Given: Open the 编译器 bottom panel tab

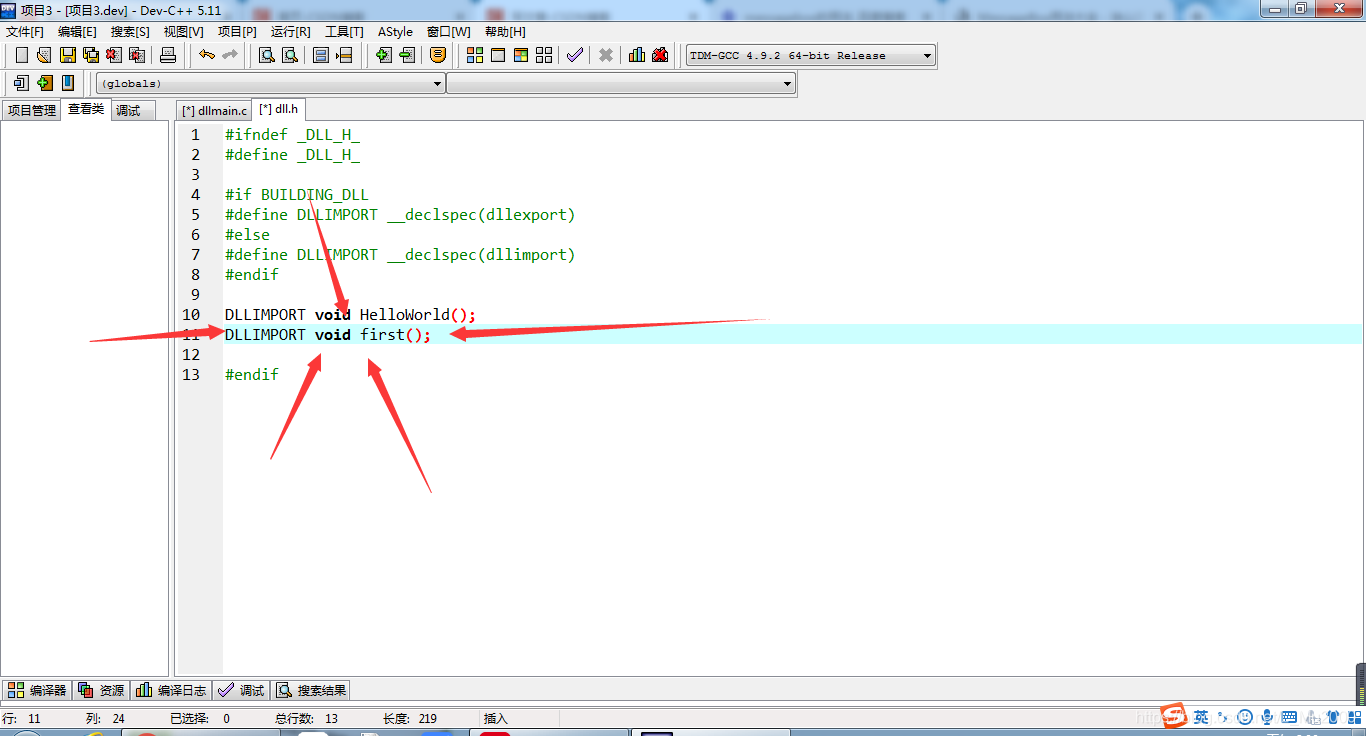Looking at the screenshot, I should (x=37, y=690).
